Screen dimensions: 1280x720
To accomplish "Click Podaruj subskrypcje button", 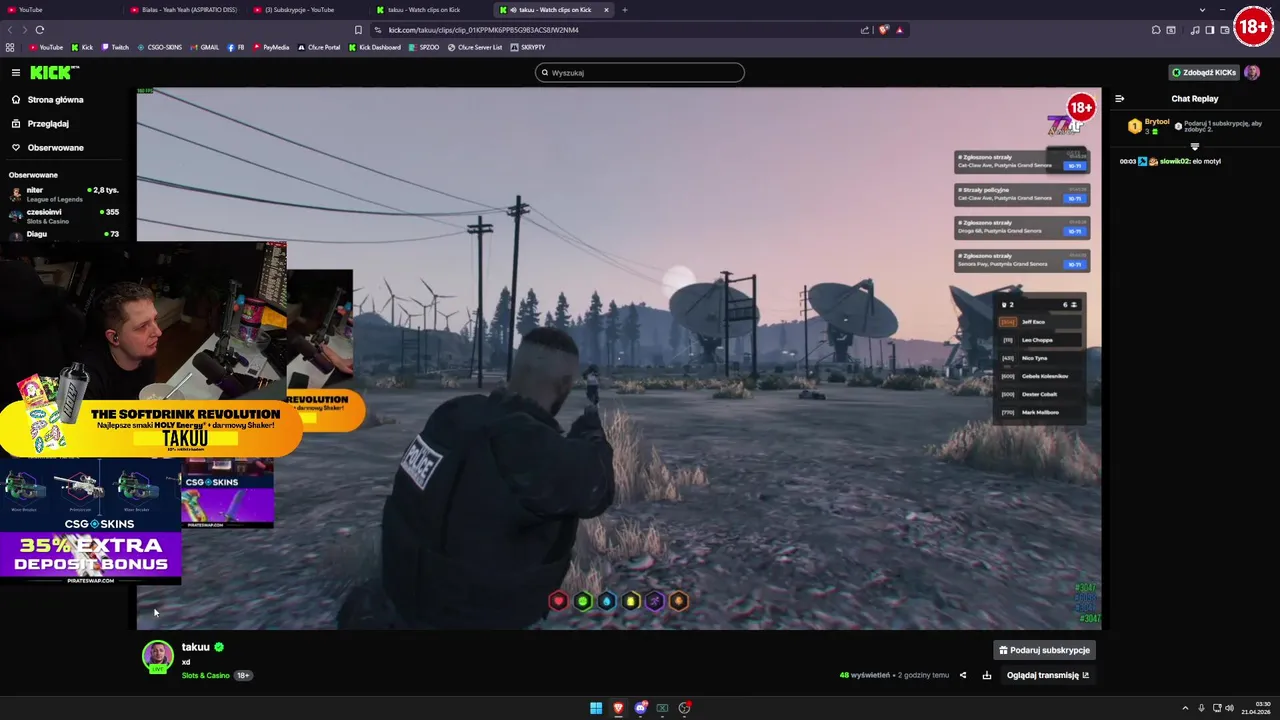I will (1044, 650).
